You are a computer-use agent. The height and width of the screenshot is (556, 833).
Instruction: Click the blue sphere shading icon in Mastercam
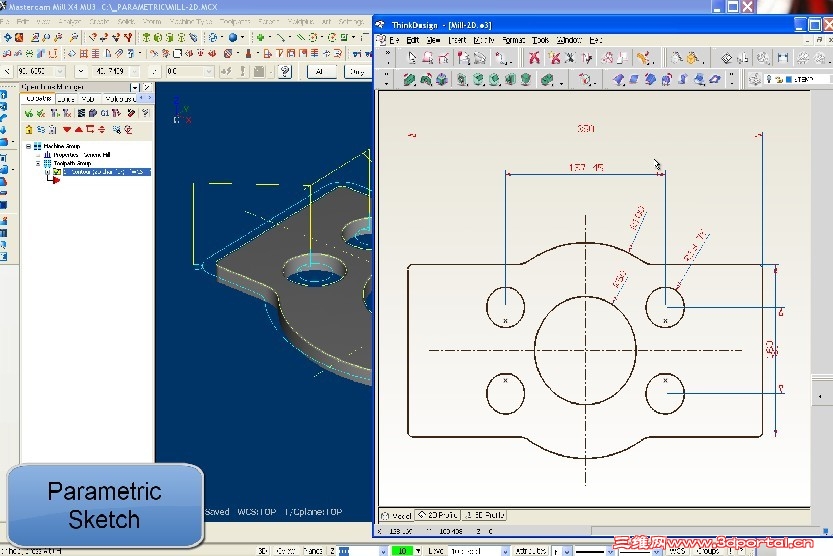point(233,38)
